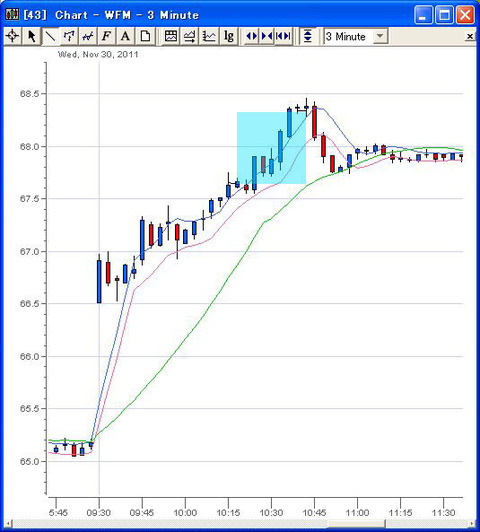Open the Fibonacci F tool
480x532 pixels.
[x=107, y=36]
